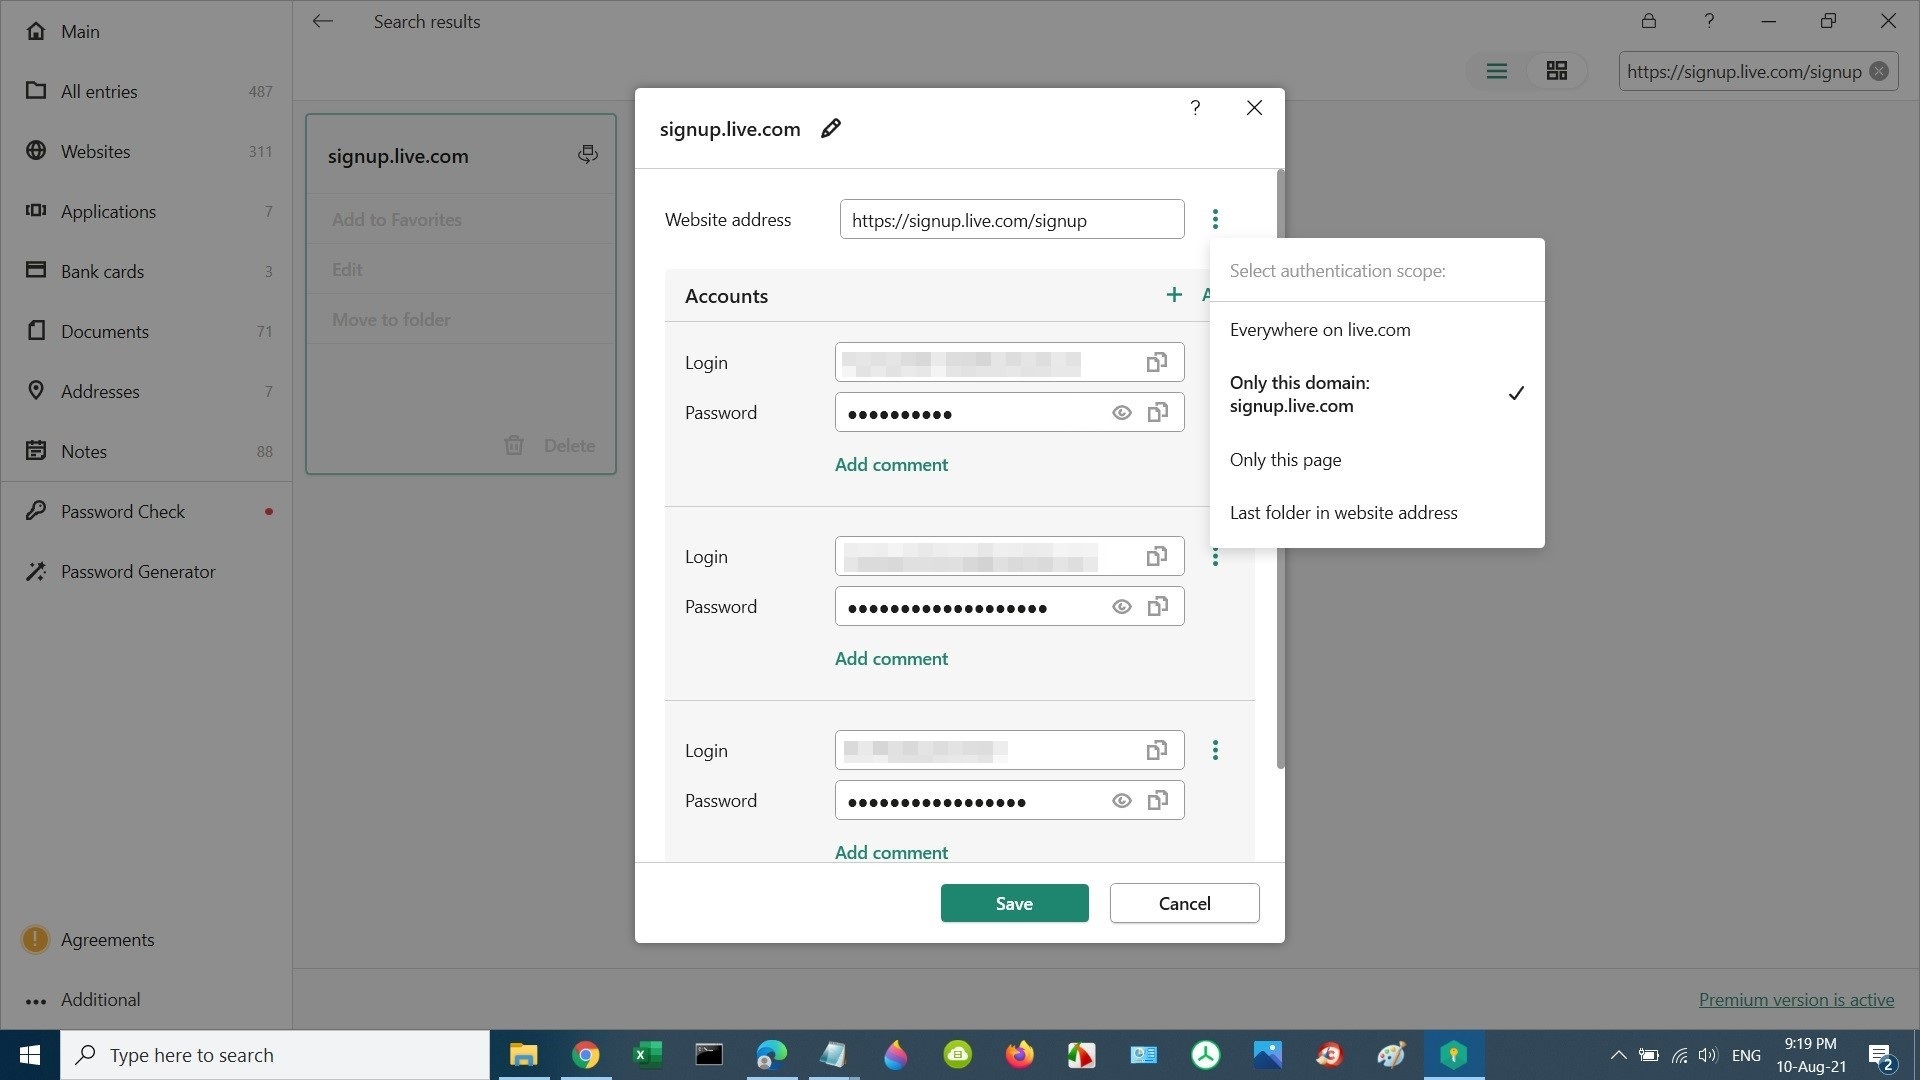The height and width of the screenshot is (1080, 1920).
Task: Switch to tile grid view
Action: 1556,71
